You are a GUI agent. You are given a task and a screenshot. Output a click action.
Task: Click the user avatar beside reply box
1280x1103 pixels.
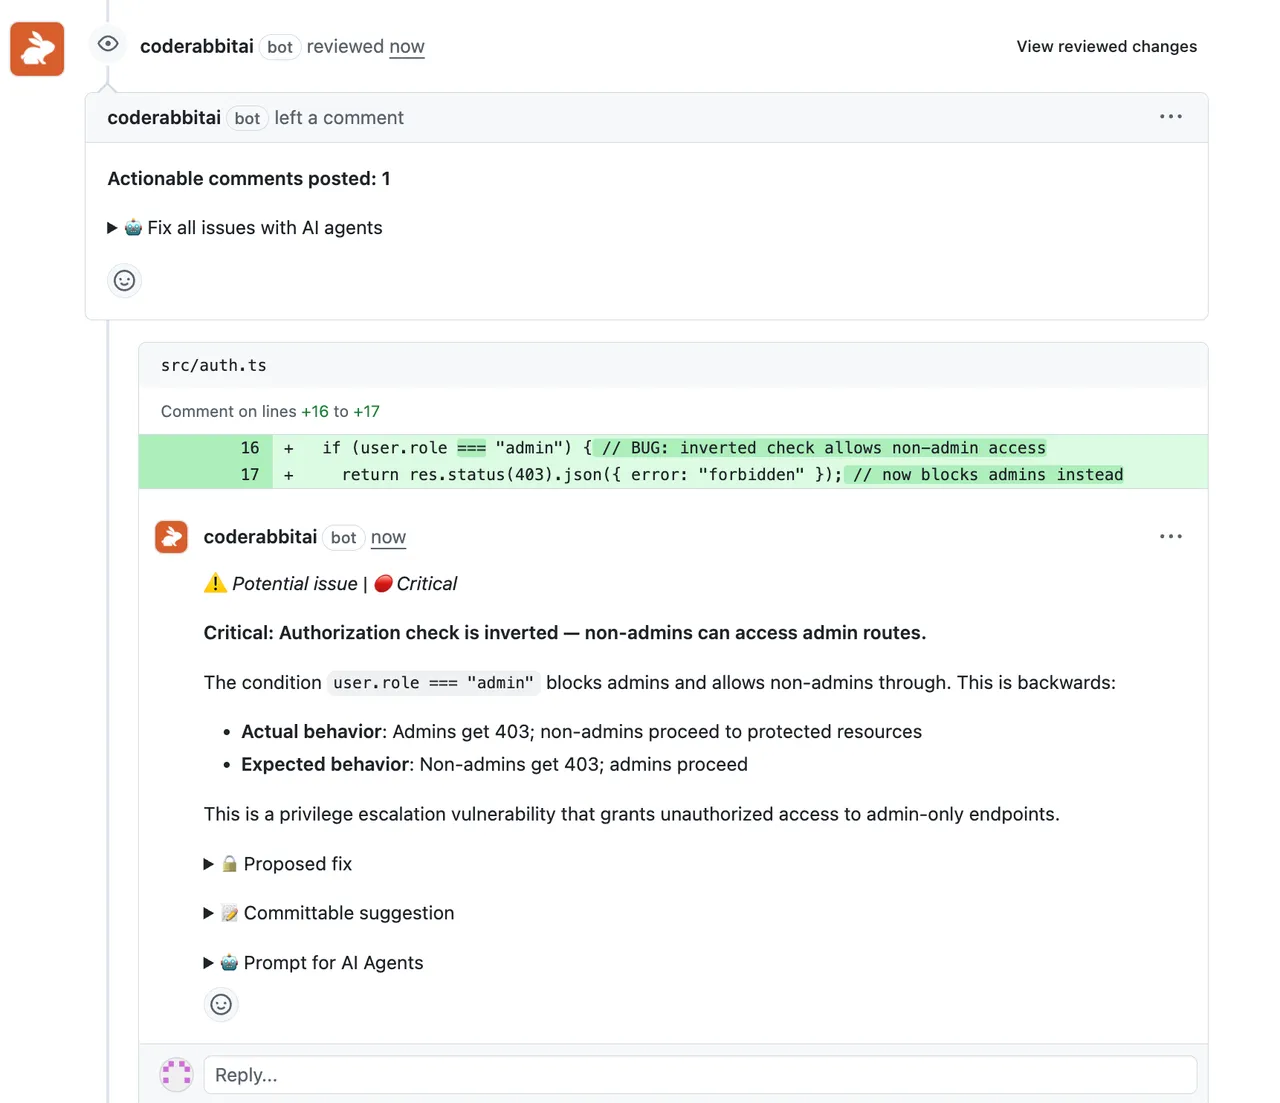coord(176,1075)
